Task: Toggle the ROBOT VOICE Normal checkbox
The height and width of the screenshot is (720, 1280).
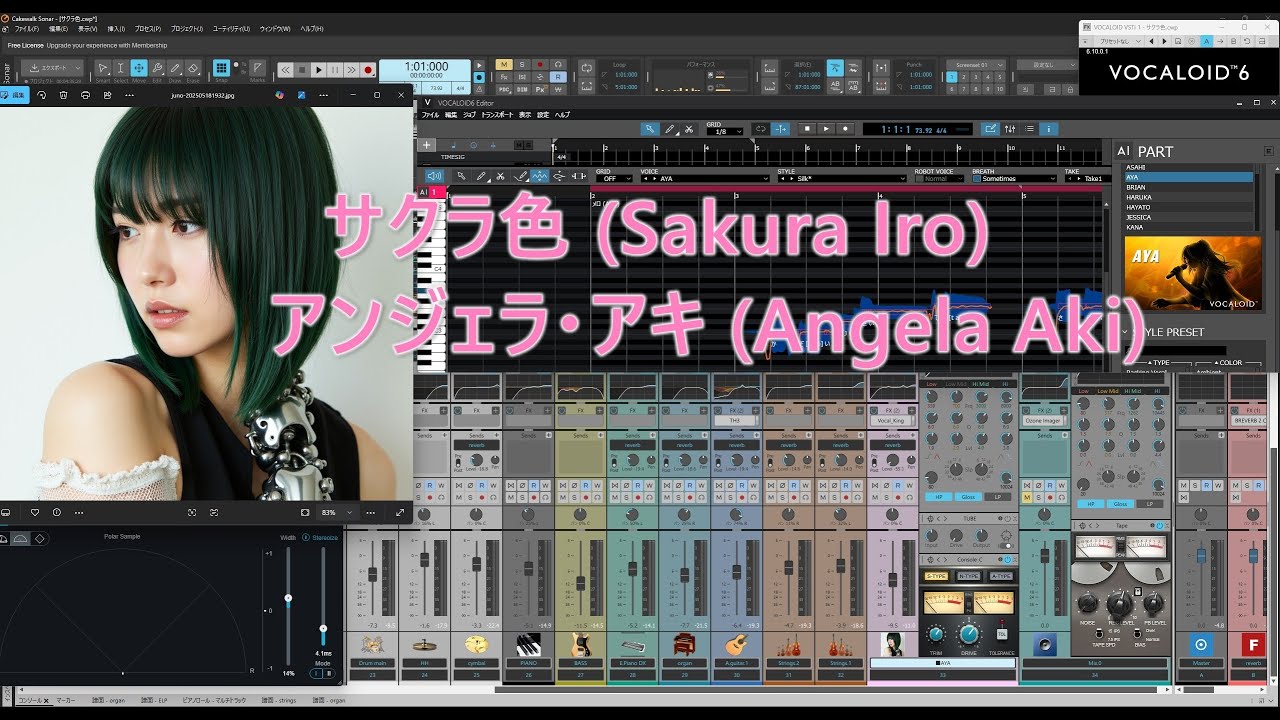Action: tap(920, 178)
